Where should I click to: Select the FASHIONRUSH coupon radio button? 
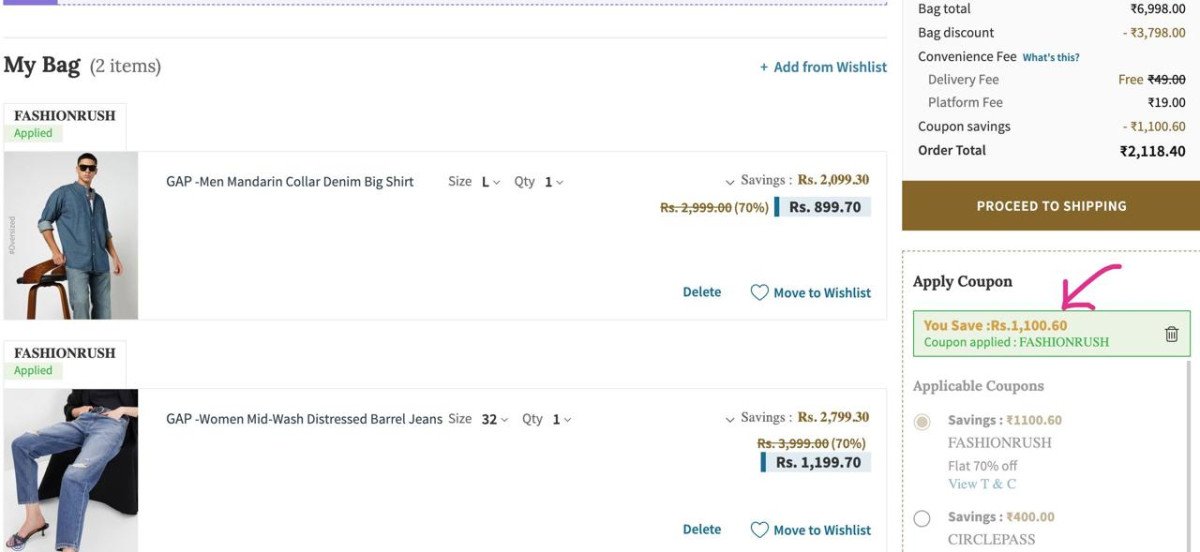922,422
